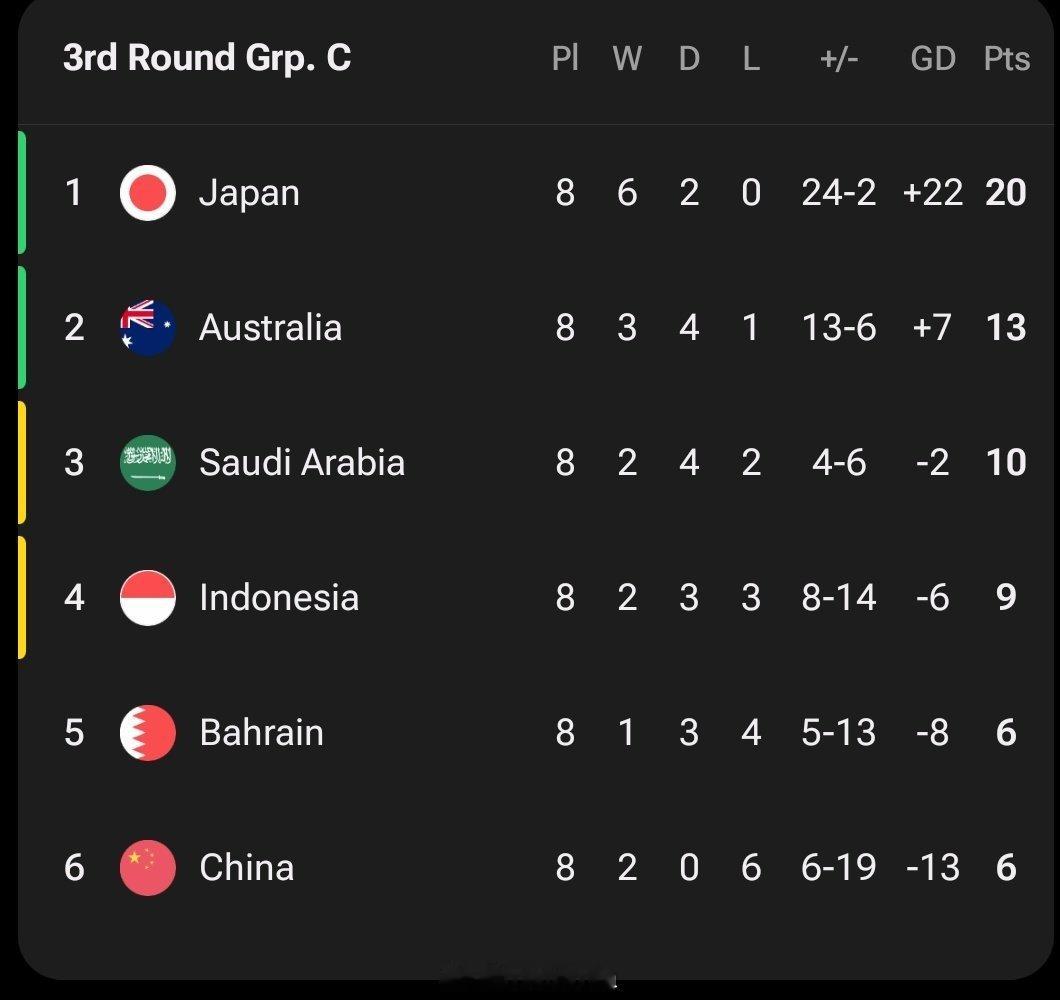The width and height of the screenshot is (1060, 1000).
Task: Click the Japan flag icon
Action: (147, 193)
